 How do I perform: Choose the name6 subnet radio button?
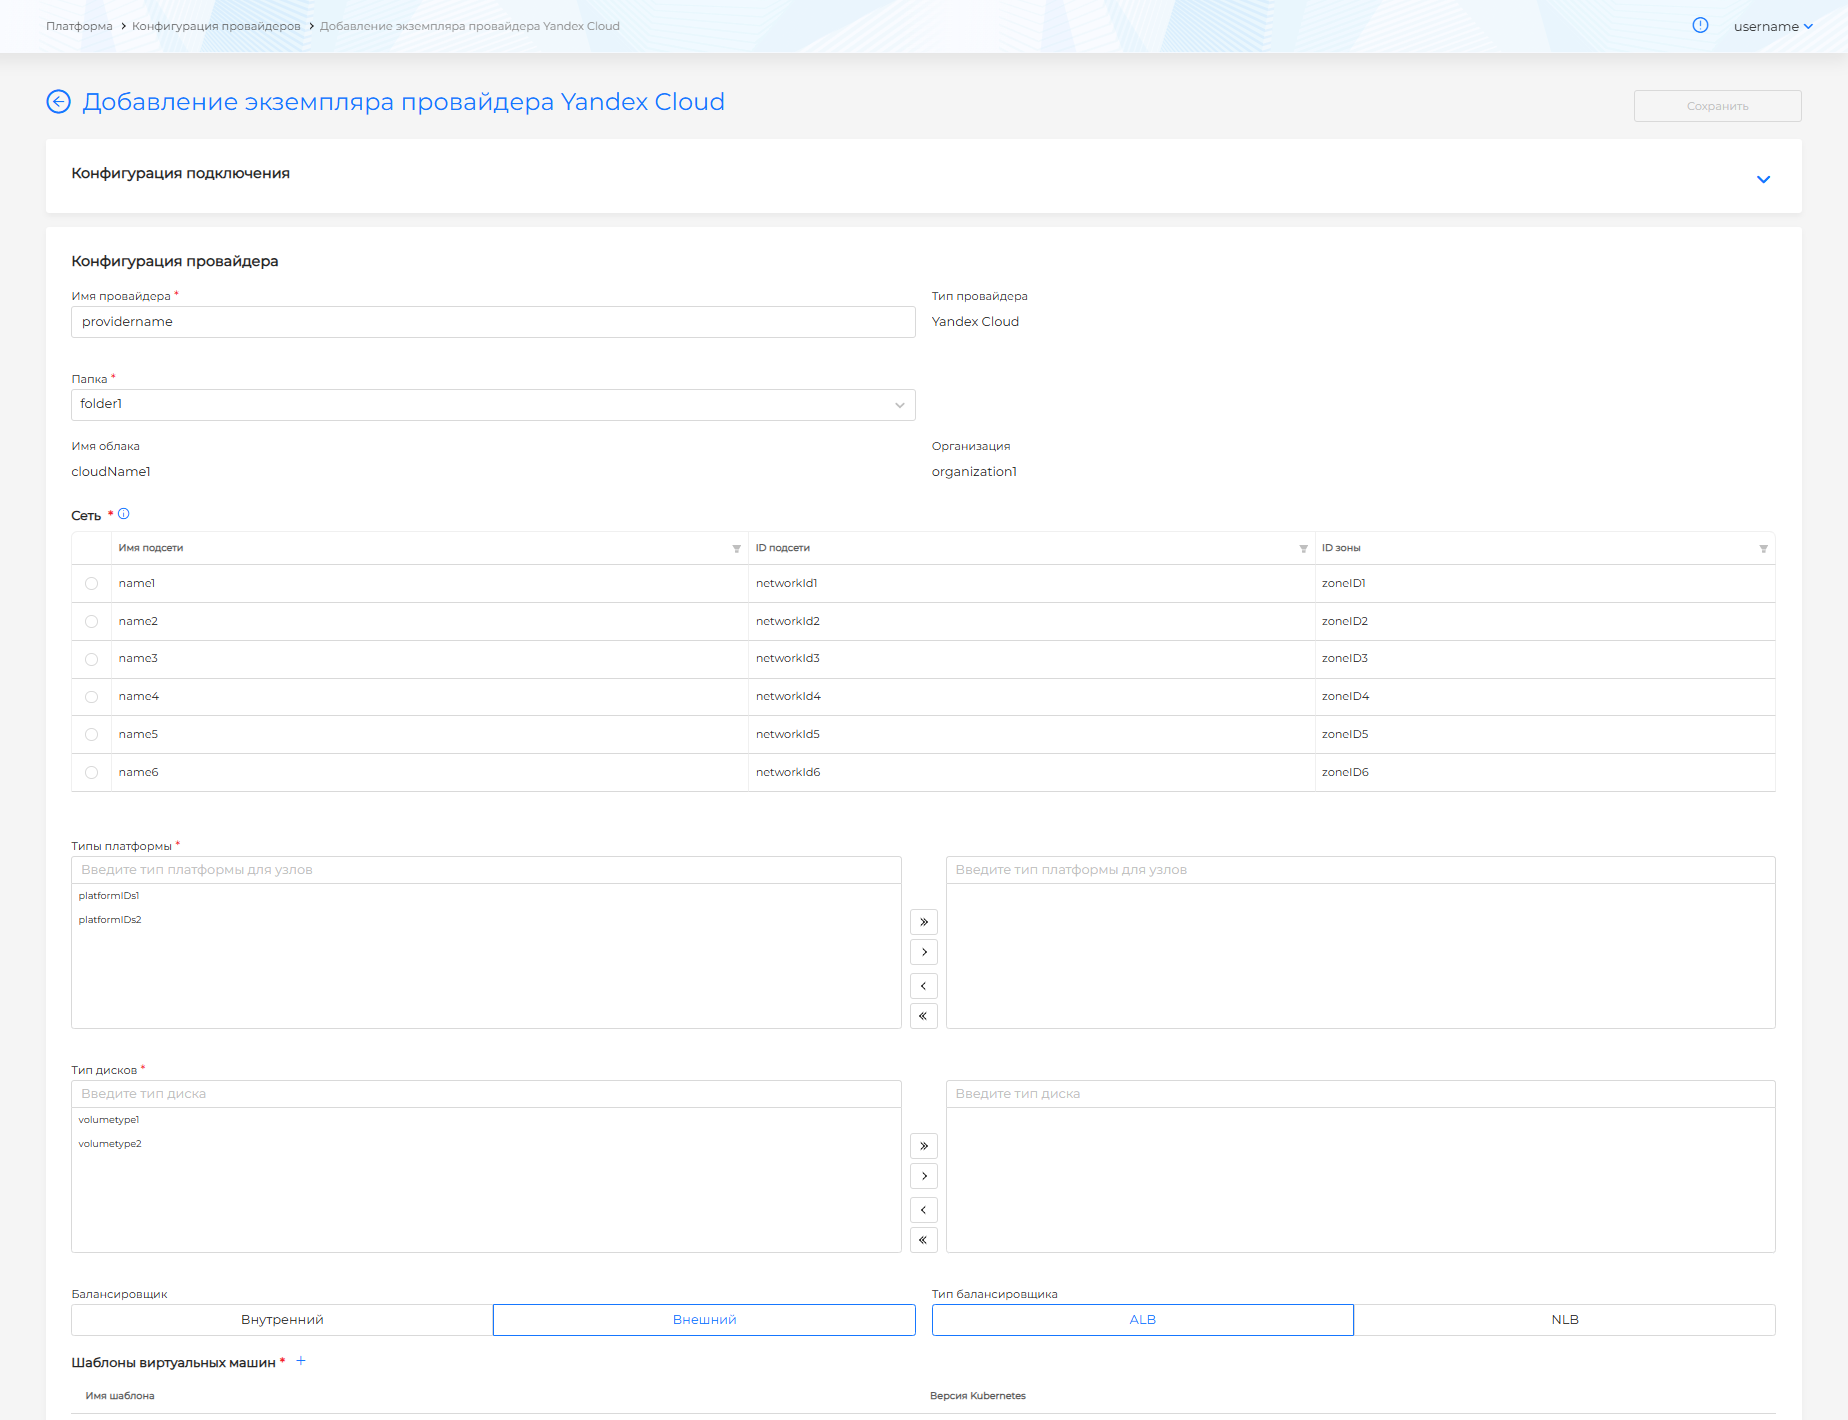(x=92, y=773)
